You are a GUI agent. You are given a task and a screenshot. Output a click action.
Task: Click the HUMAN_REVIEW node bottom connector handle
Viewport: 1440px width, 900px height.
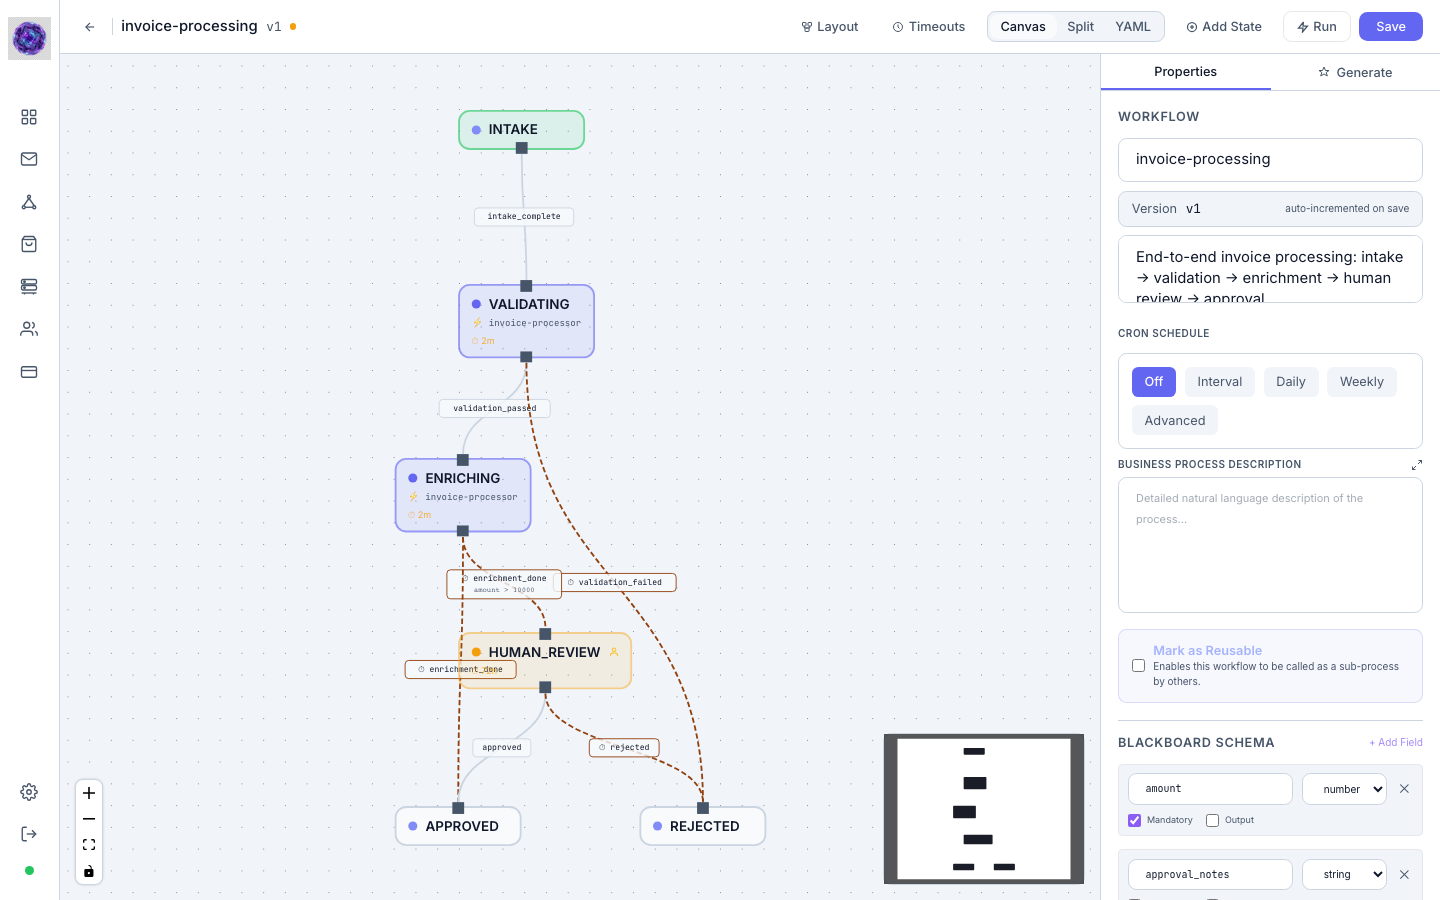pos(545,687)
